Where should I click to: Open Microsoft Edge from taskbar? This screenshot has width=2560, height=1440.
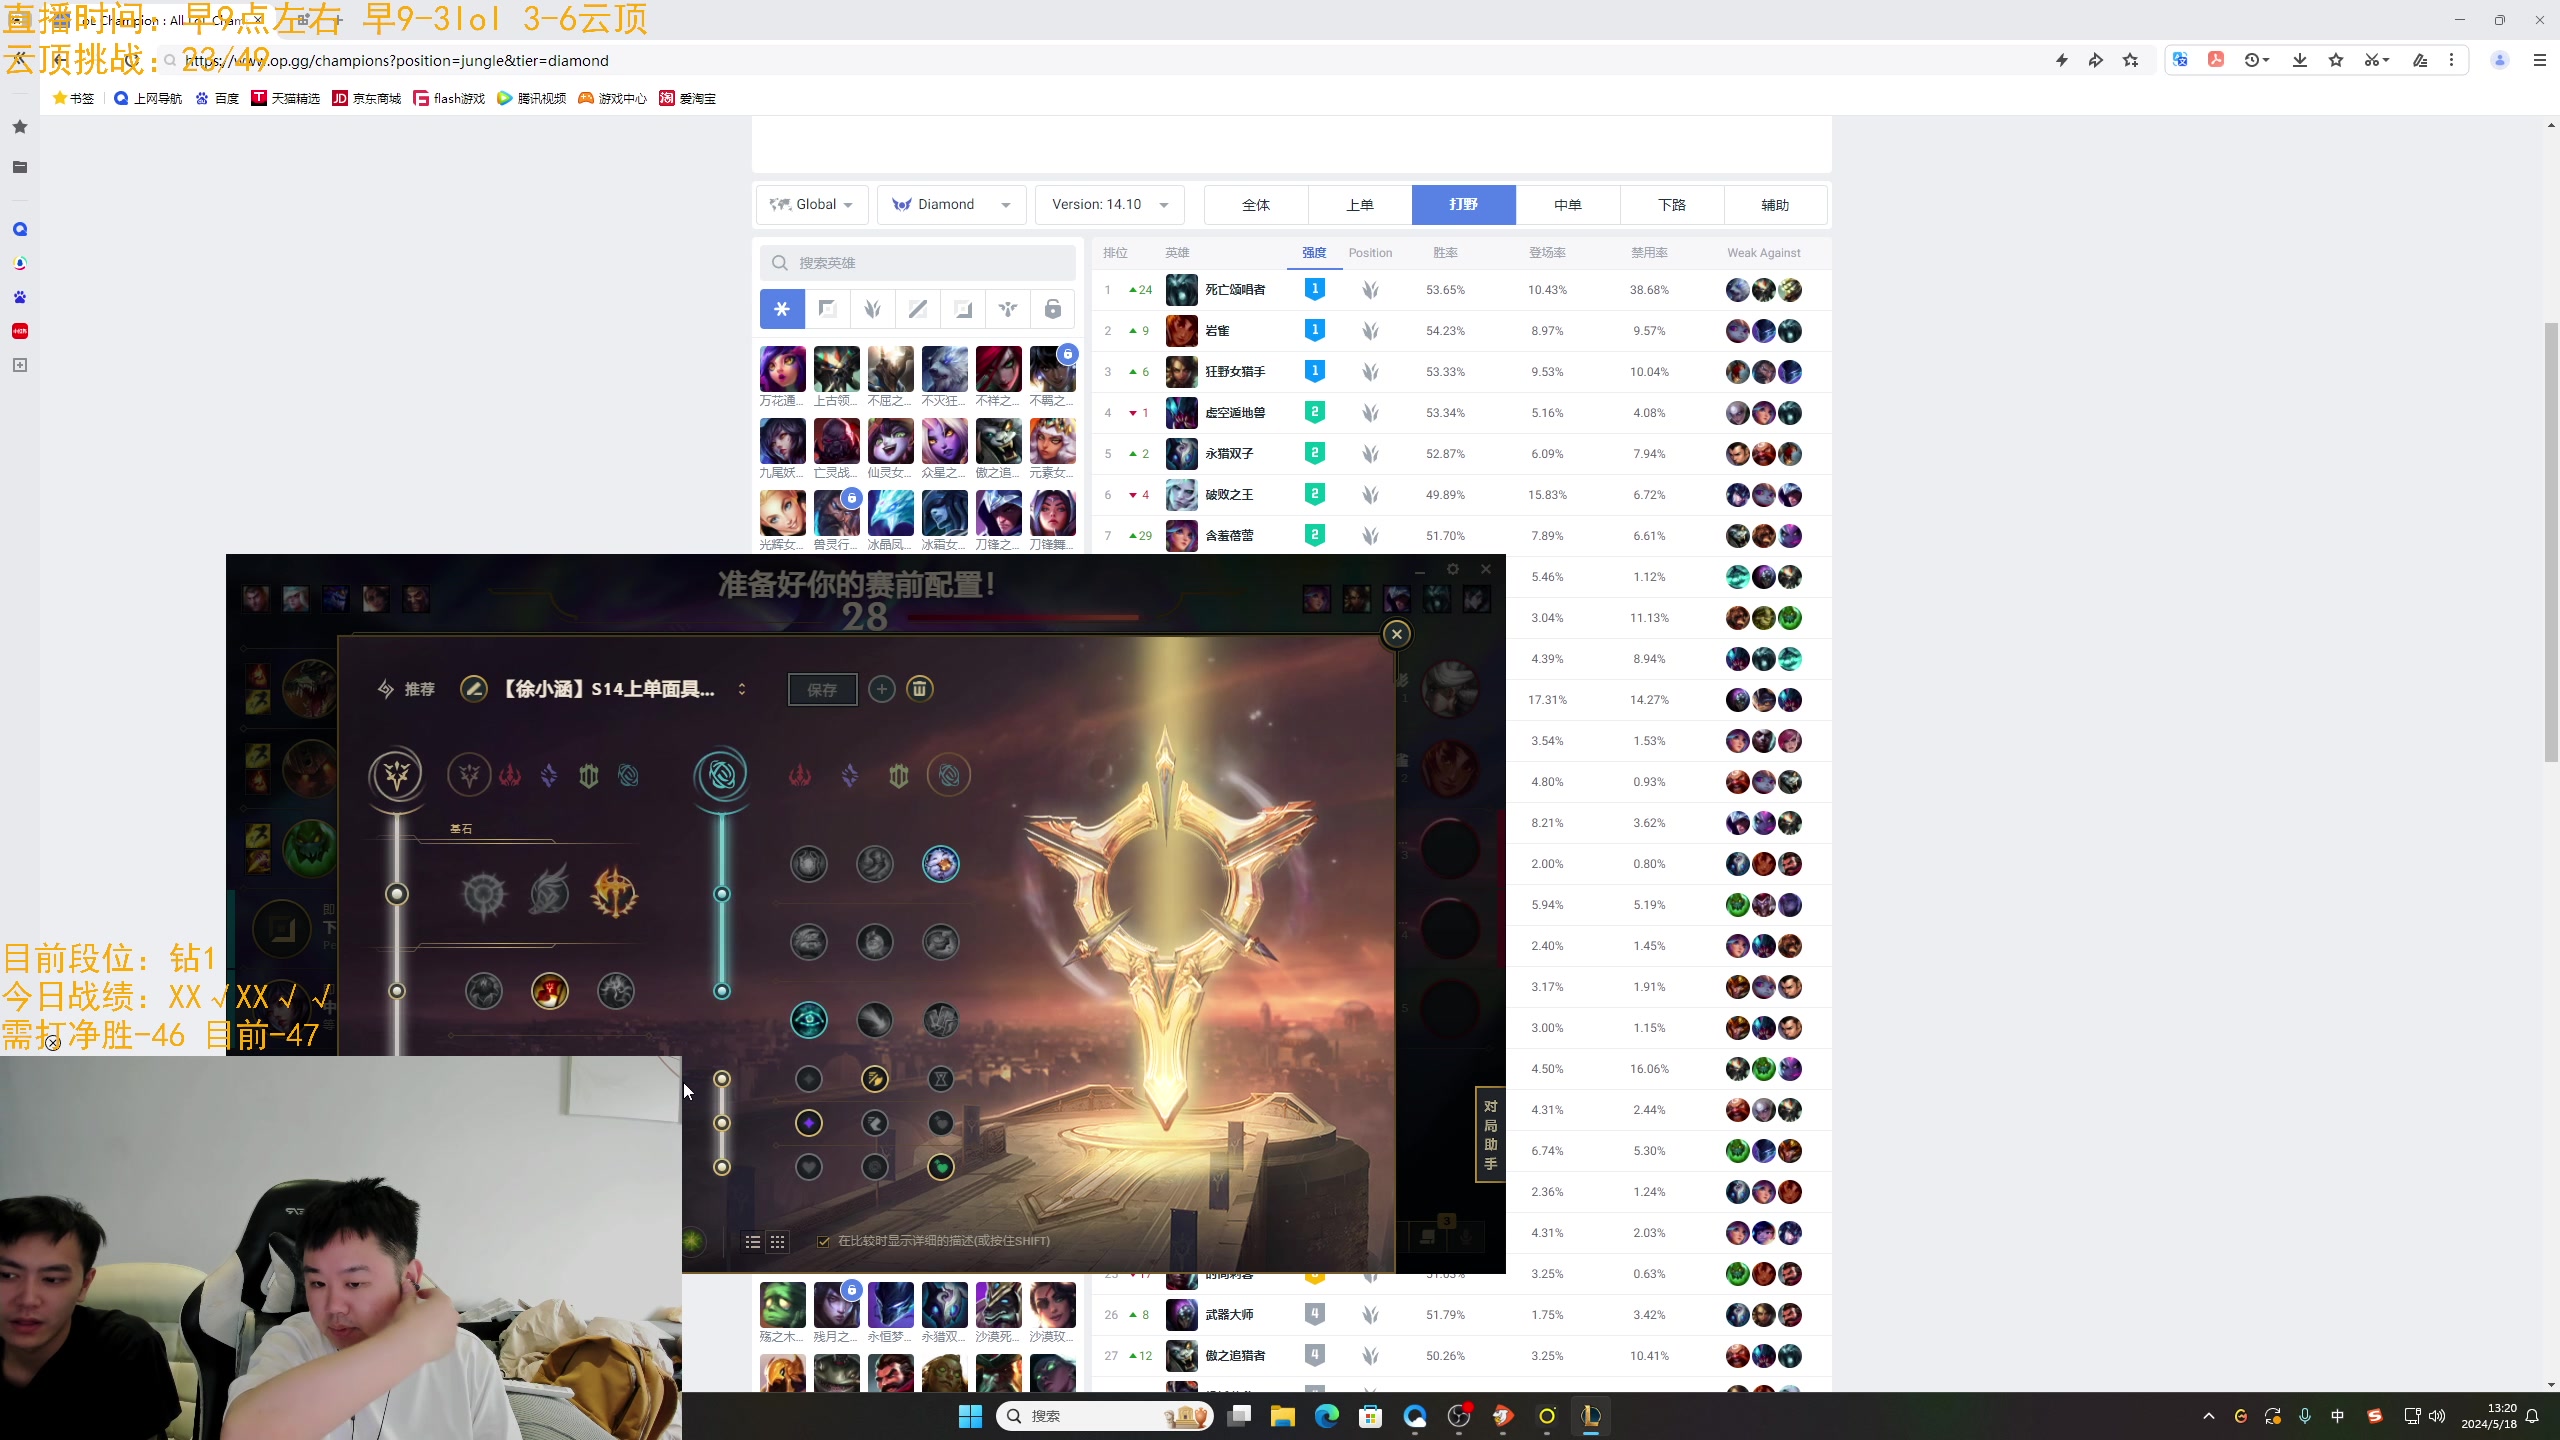coord(1326,1416)
